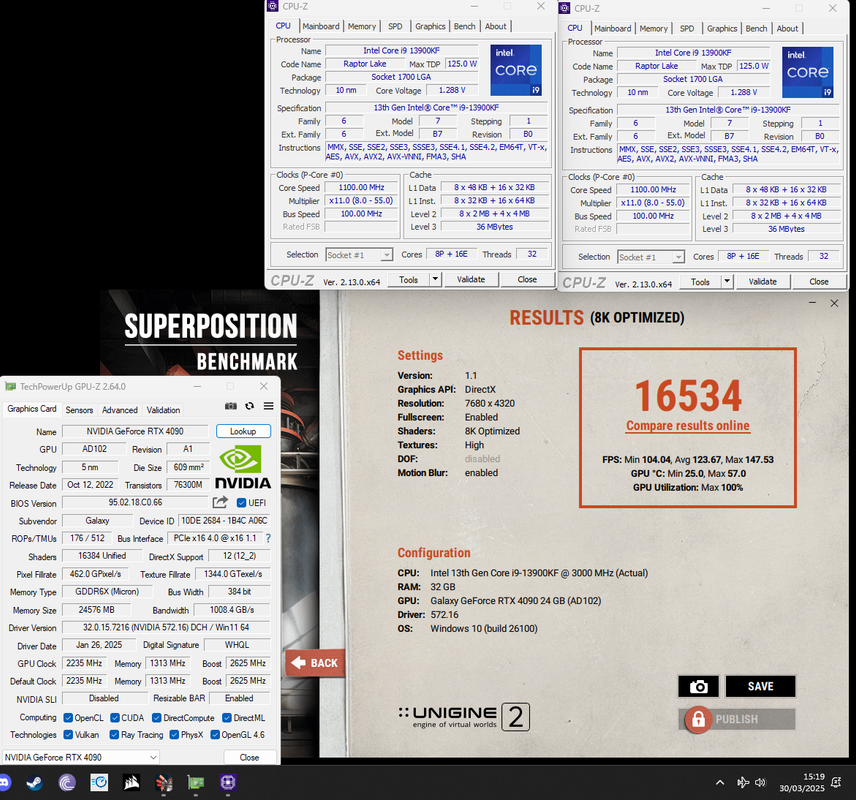856x800 pixels.
Task: Click the right CPU-Z title bar icon
Action: [564, 8]
